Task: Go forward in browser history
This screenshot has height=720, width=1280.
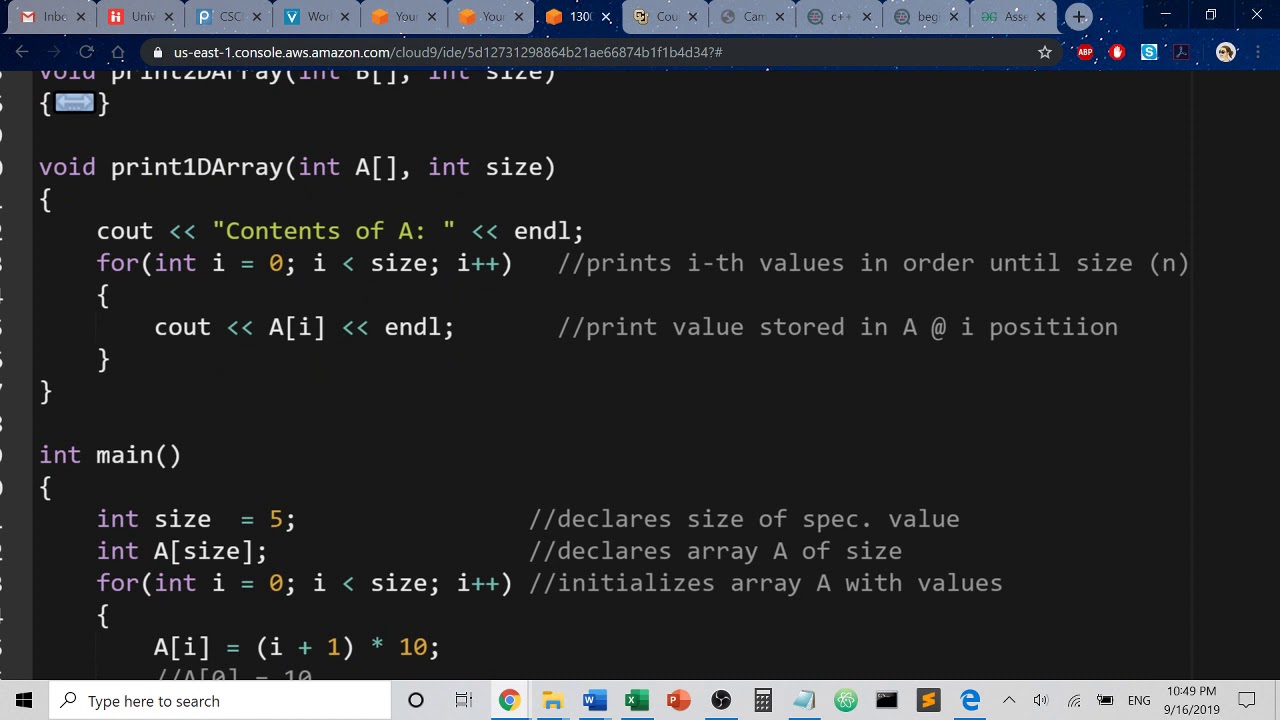Action: pyautogui.click(x=54, y=52)
